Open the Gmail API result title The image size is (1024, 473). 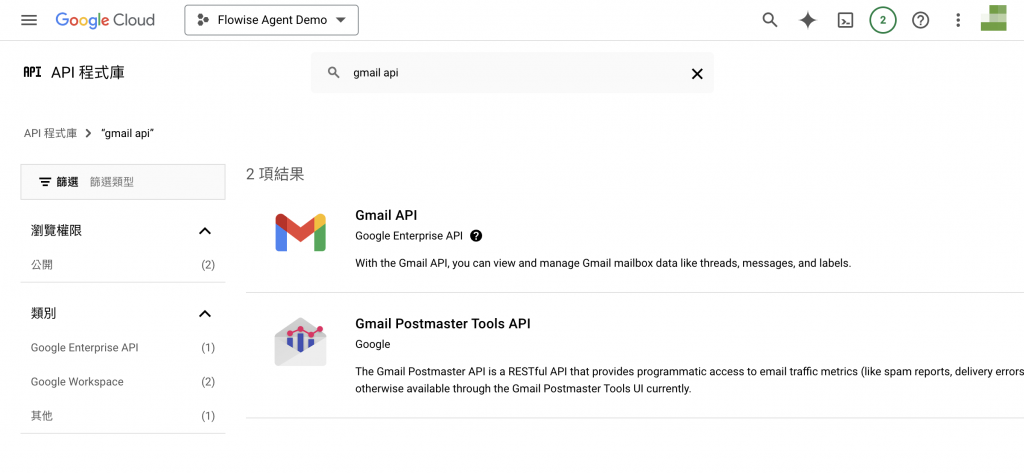click(x=386, y=215)
